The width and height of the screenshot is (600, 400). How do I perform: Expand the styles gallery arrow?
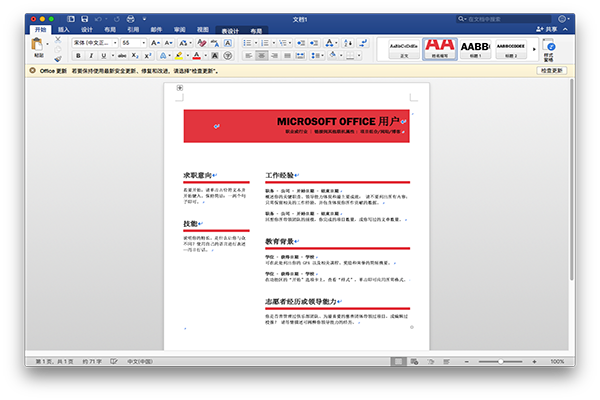point(534,49)
